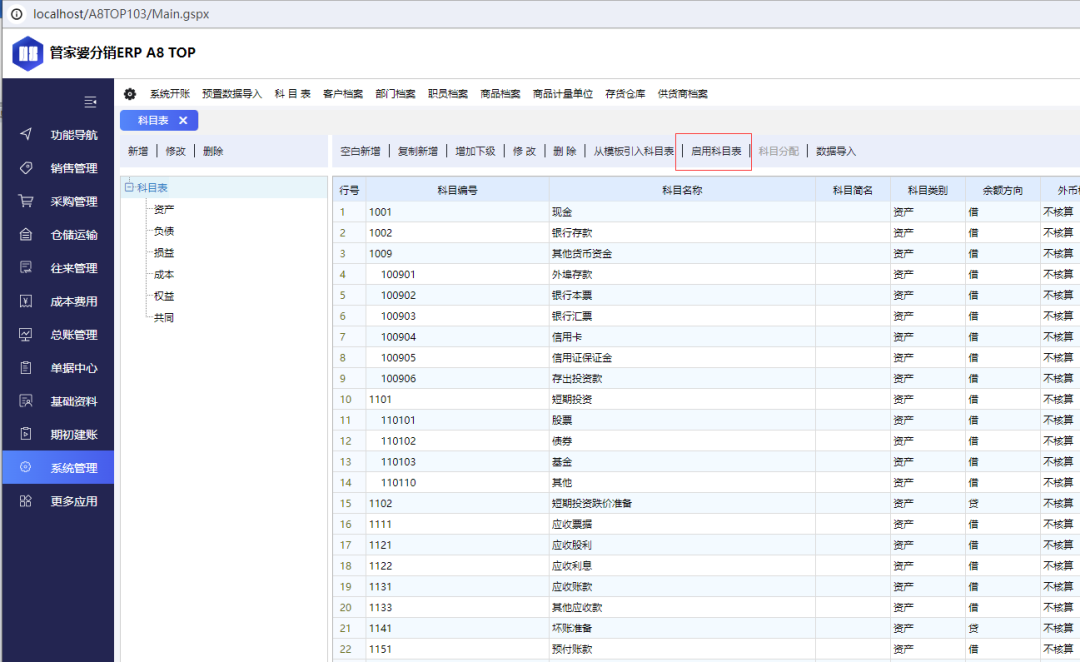
Task: Click the 采购管理 shopping cart icon
Action: tap(26, 201)
